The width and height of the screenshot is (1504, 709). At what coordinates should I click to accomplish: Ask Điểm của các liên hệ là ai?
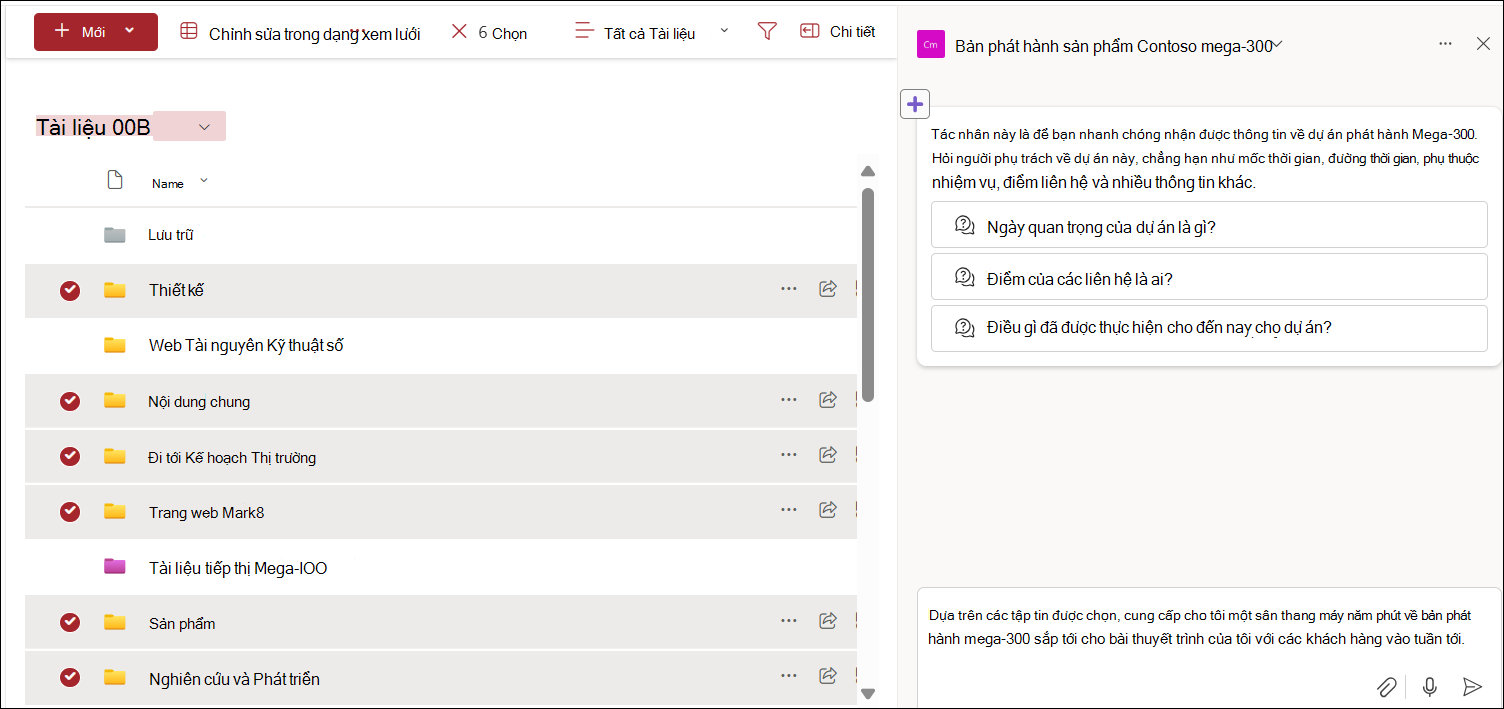[1209, 278]
